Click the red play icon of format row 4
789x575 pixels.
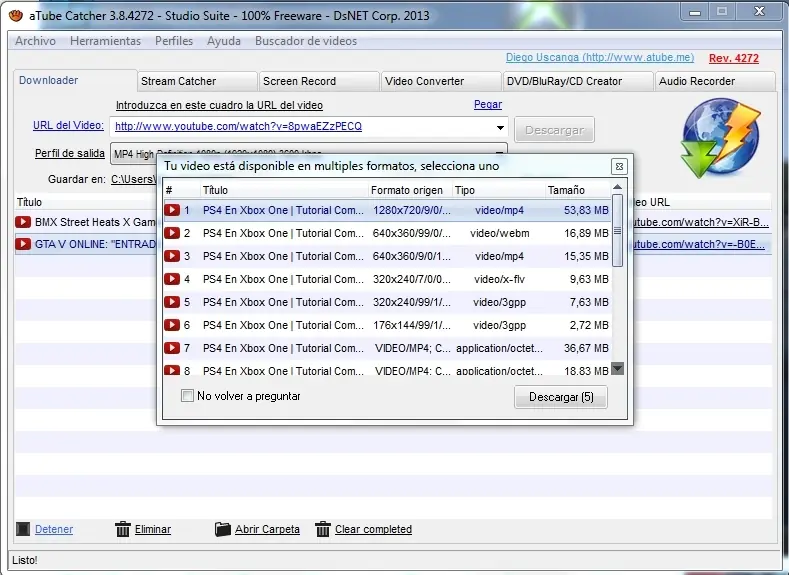[172, 279]
